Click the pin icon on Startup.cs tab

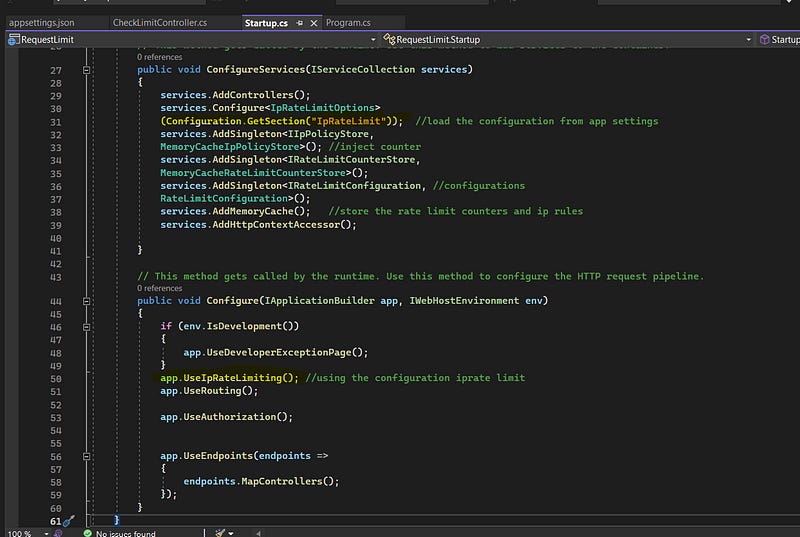click(x=300, y=22)
